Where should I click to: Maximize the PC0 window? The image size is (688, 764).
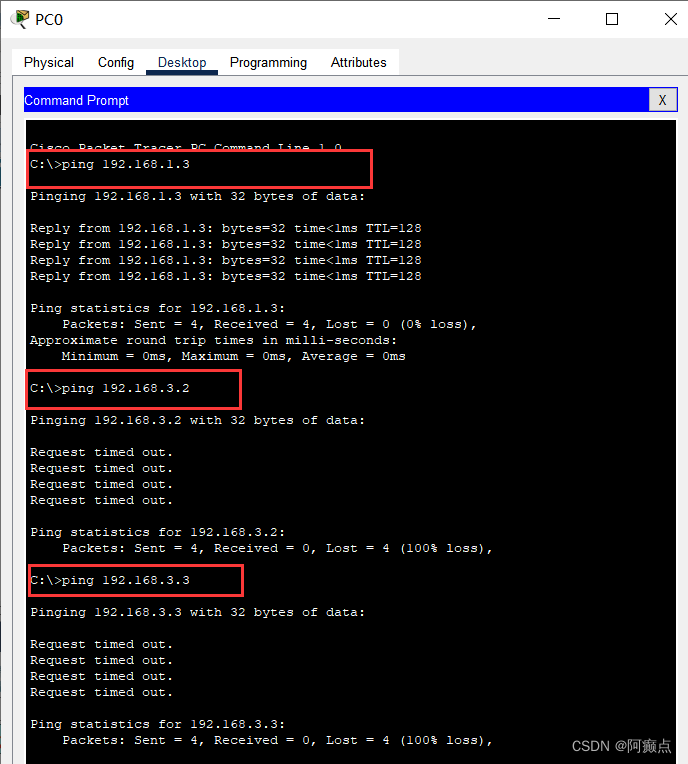[x=612, y=19]
